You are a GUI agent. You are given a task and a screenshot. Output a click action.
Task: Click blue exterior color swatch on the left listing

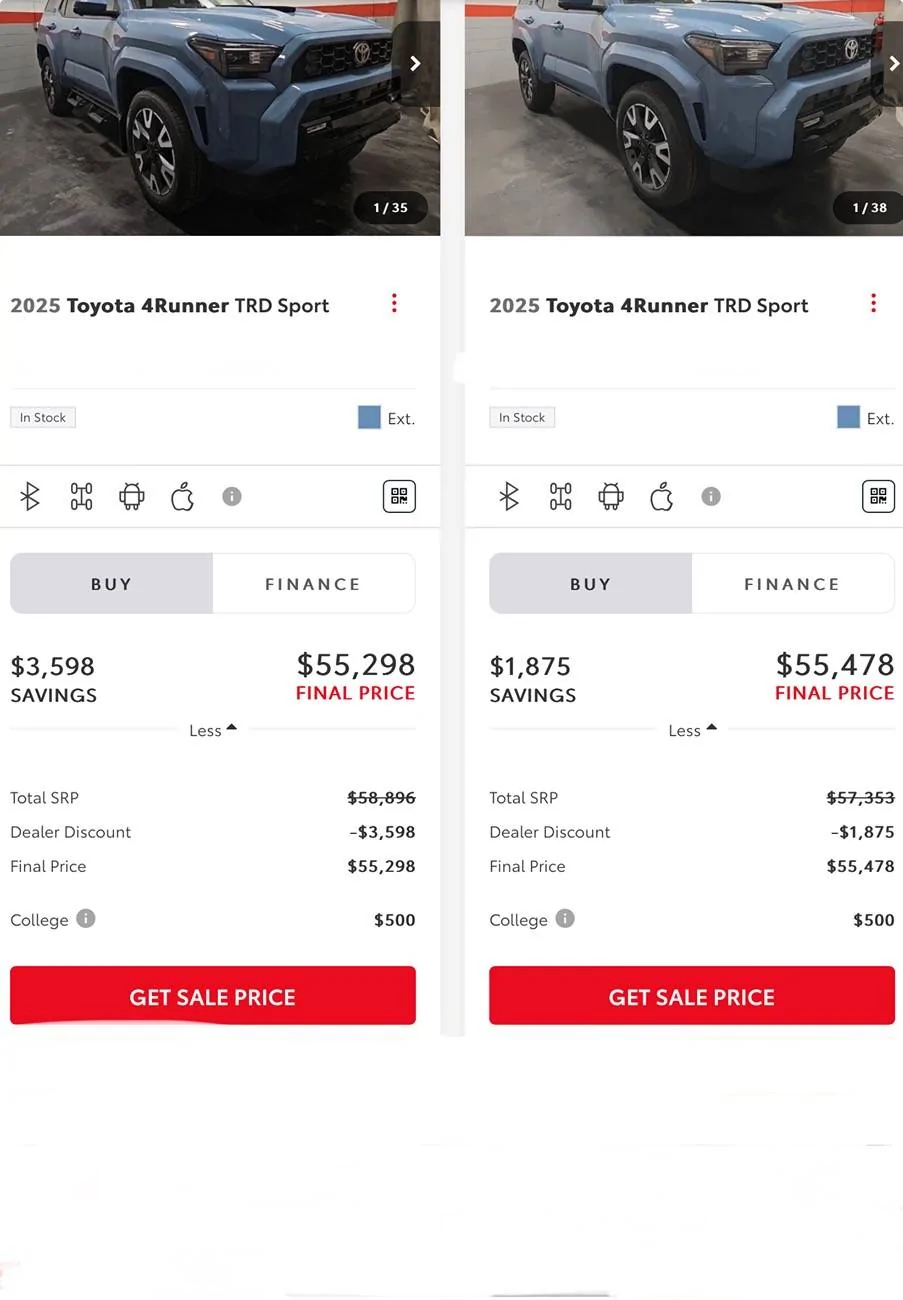(369, 418)
